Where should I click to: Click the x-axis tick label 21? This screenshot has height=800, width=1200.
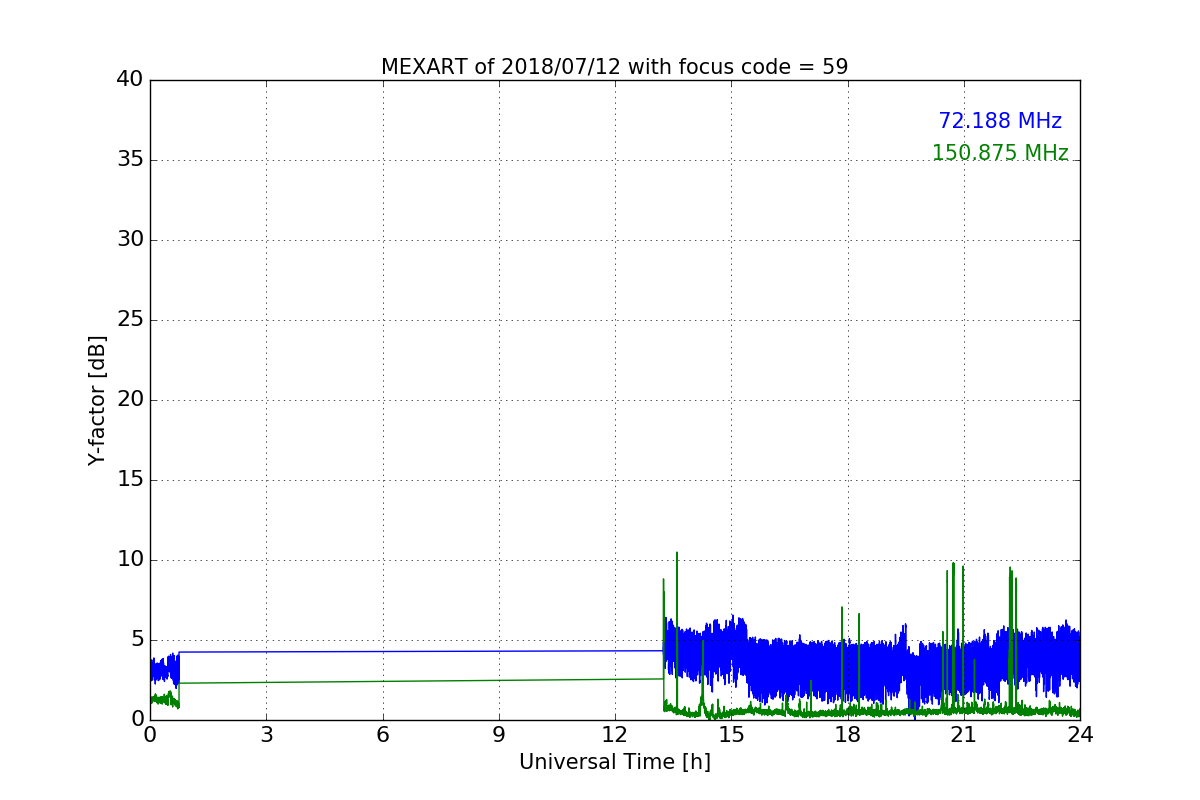[964, 735]
